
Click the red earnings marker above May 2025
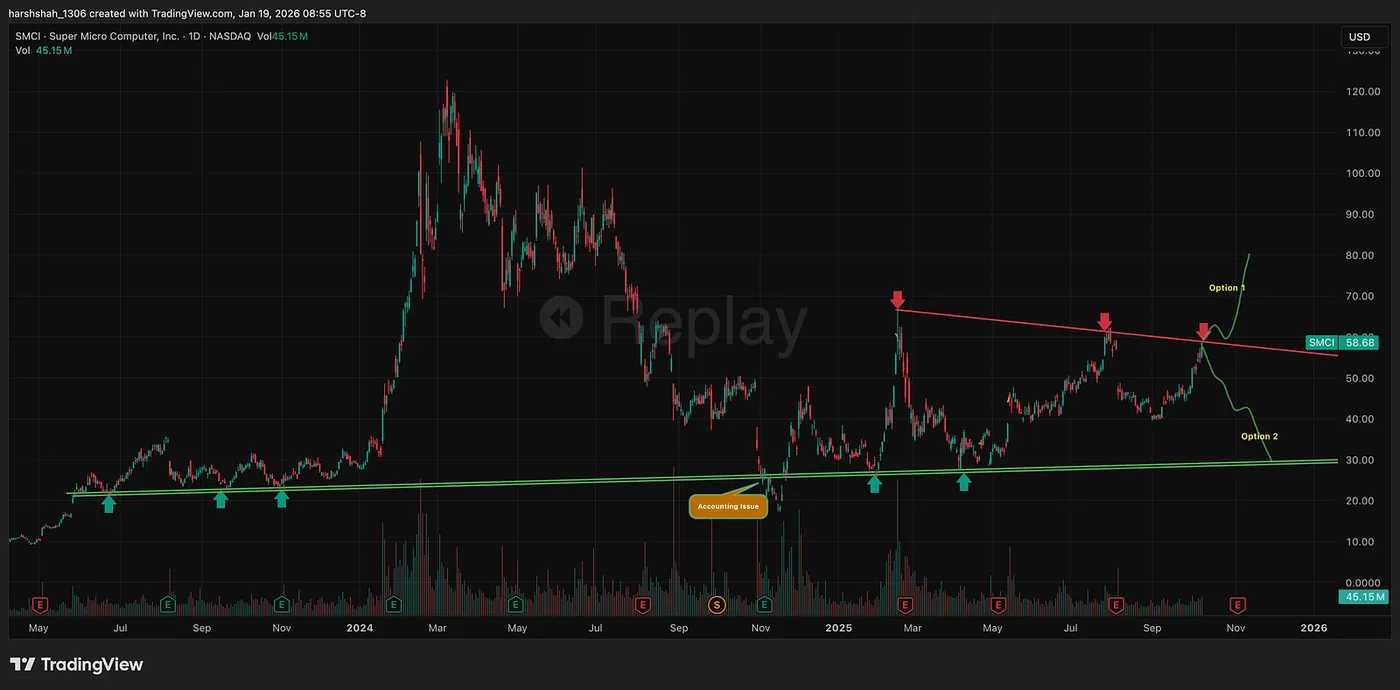[997, 605]
